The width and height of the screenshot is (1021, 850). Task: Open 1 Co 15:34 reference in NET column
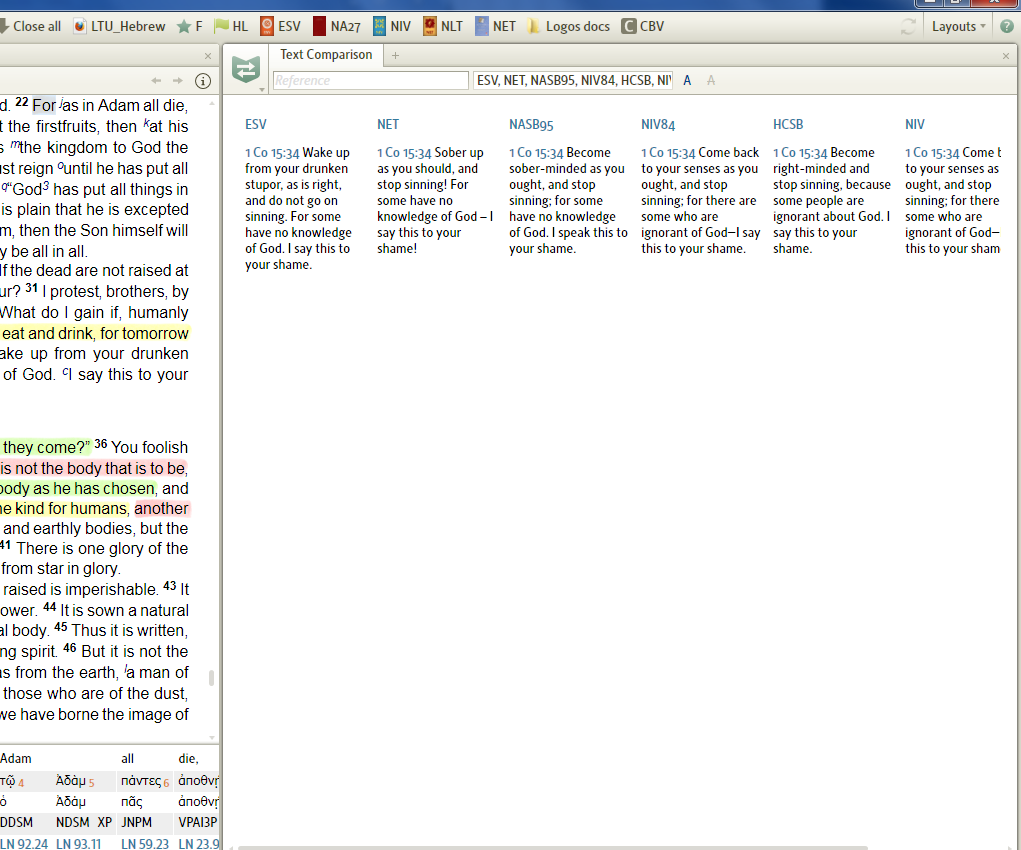click(404, 153)
